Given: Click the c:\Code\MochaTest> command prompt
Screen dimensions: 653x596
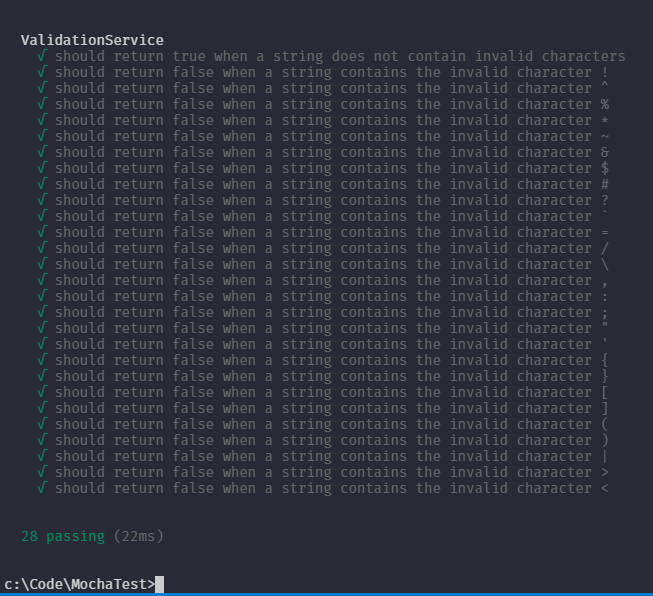Looking at the screenshot, I should click(79, 584).
